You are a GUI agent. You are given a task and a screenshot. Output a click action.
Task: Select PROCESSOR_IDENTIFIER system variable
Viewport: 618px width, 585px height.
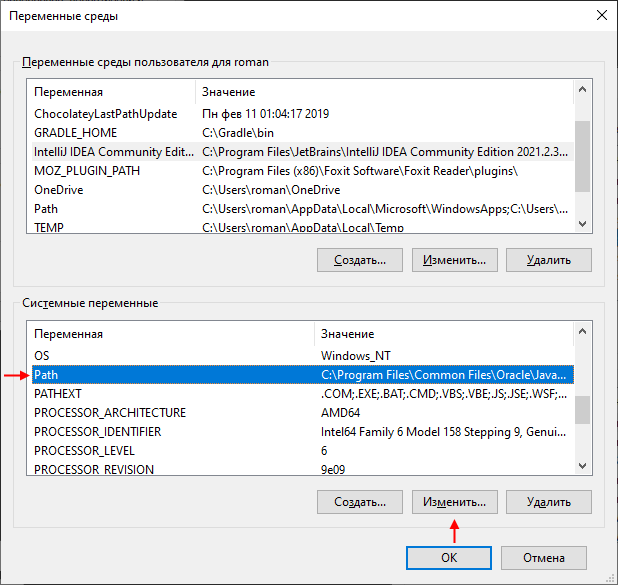(303, 432)
